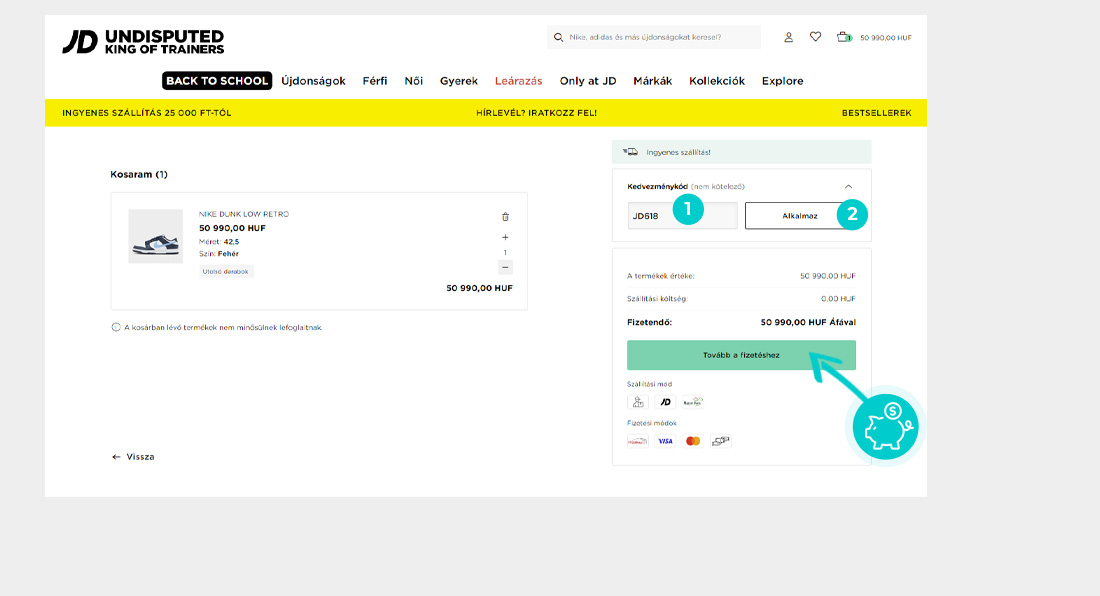Image resolution: width=1100 pixels, height=596 pixels.
Task: Open the Férfi menu
Action: tap(375, 81)
